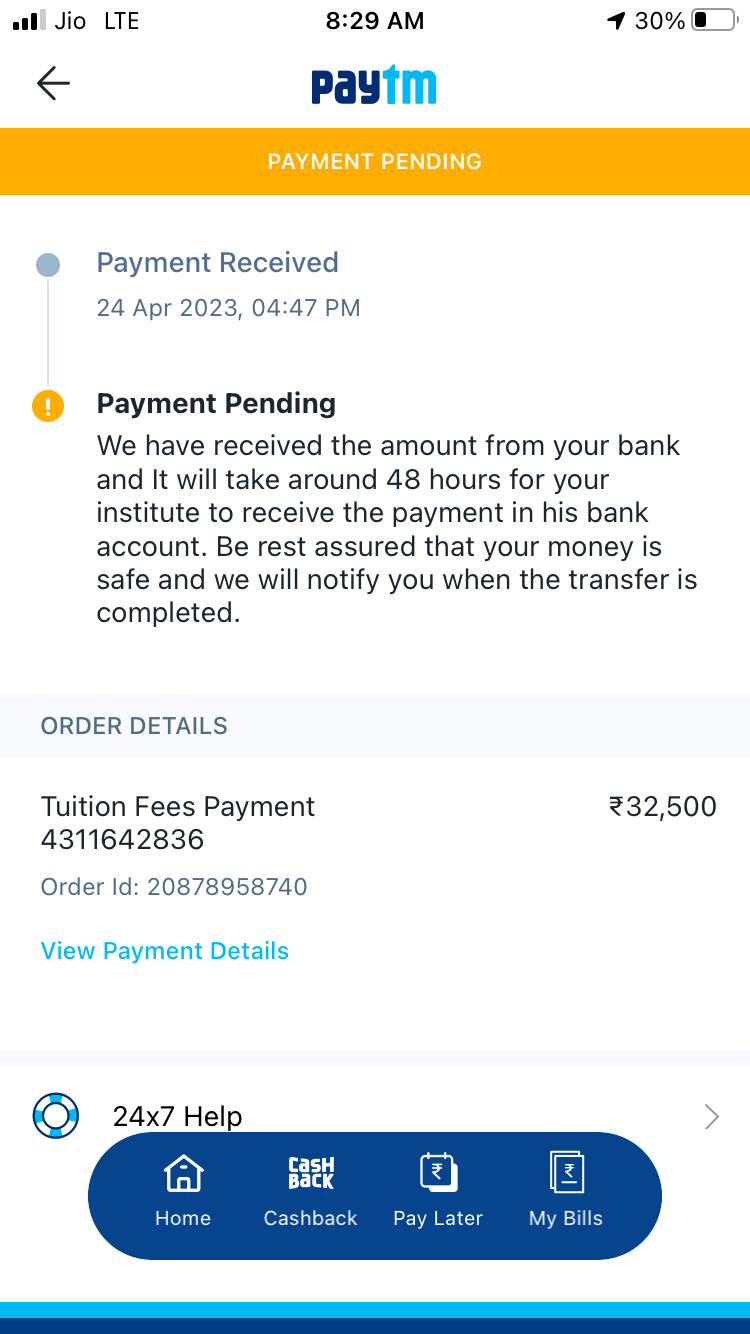
Task: Open View Payment Details link
Action: click(165, 951)
